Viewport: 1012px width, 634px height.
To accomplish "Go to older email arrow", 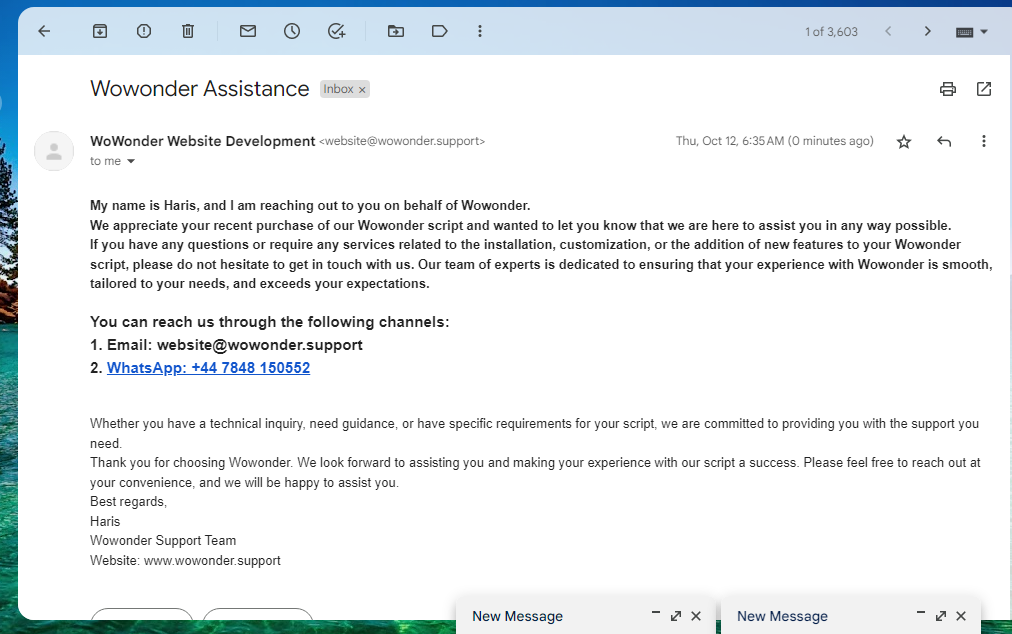I will click(927, 31).
